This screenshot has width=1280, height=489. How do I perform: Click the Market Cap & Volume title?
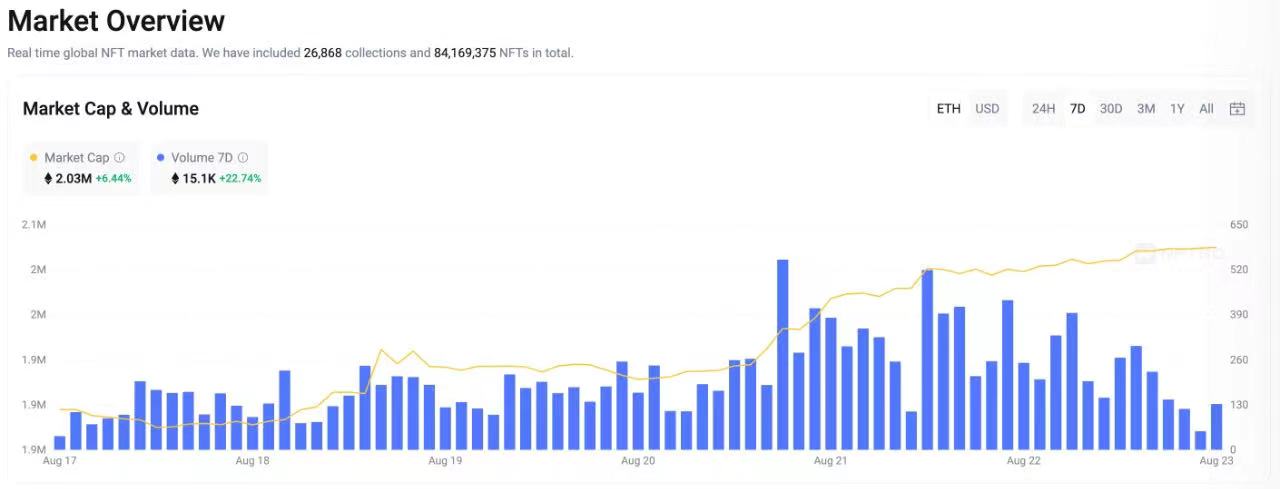(111, 109)
